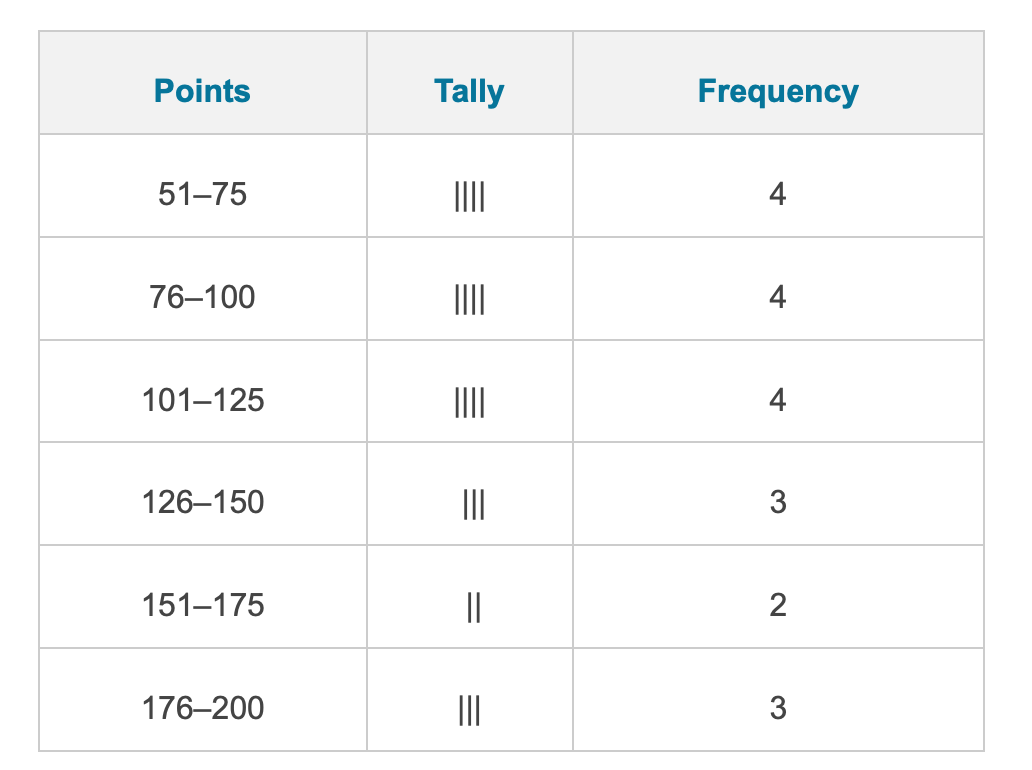Click the Frequency column header
The width and height of the screenshot is (1032, 770).
[778, 91]
